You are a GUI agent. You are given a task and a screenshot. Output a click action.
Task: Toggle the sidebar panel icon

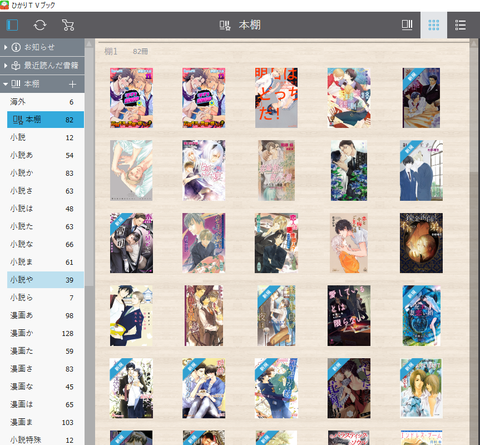12,25
